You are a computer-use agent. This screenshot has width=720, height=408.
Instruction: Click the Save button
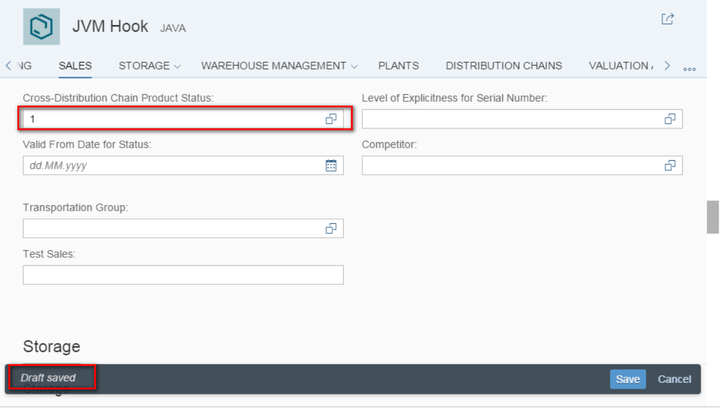(x=628, y=379)
